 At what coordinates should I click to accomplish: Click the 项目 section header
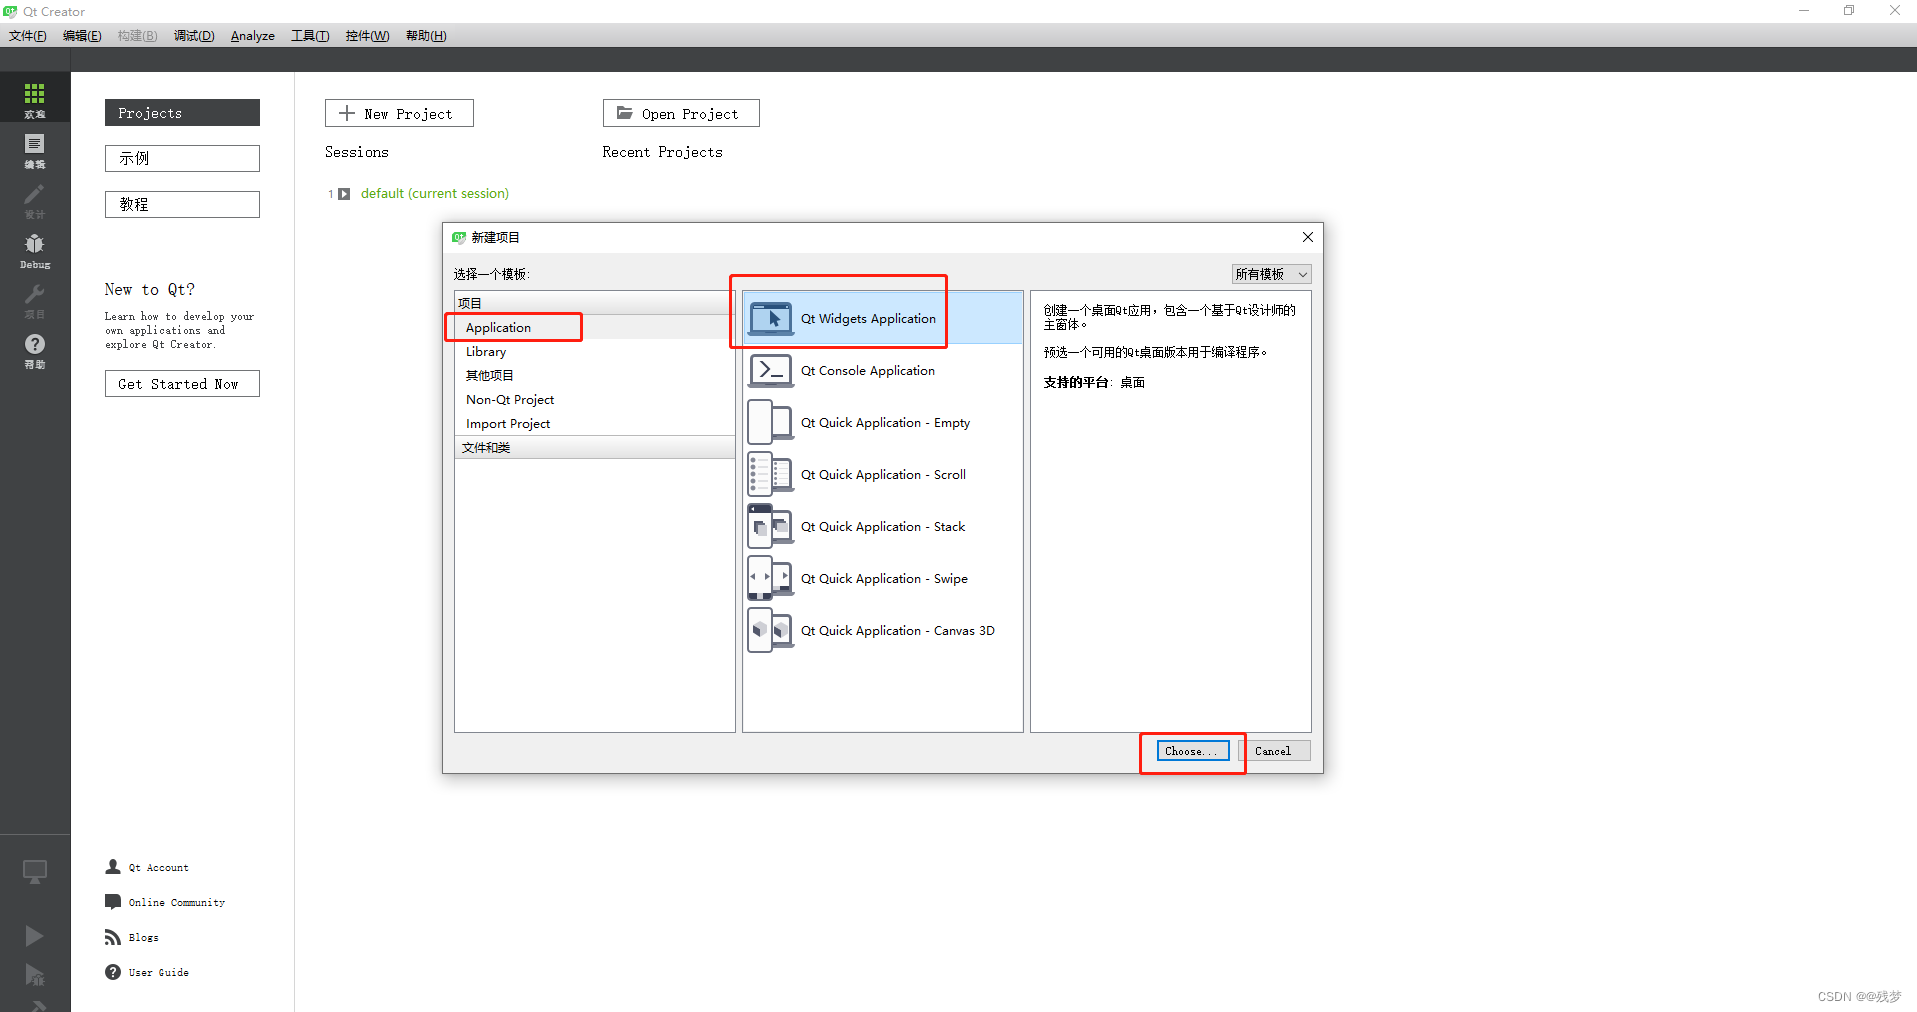point(595,303)
